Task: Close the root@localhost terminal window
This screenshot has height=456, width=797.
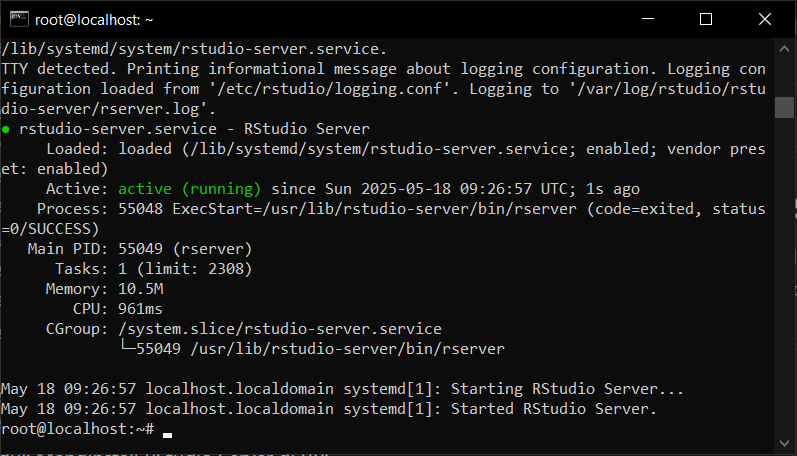Action: tap(764, 19)
